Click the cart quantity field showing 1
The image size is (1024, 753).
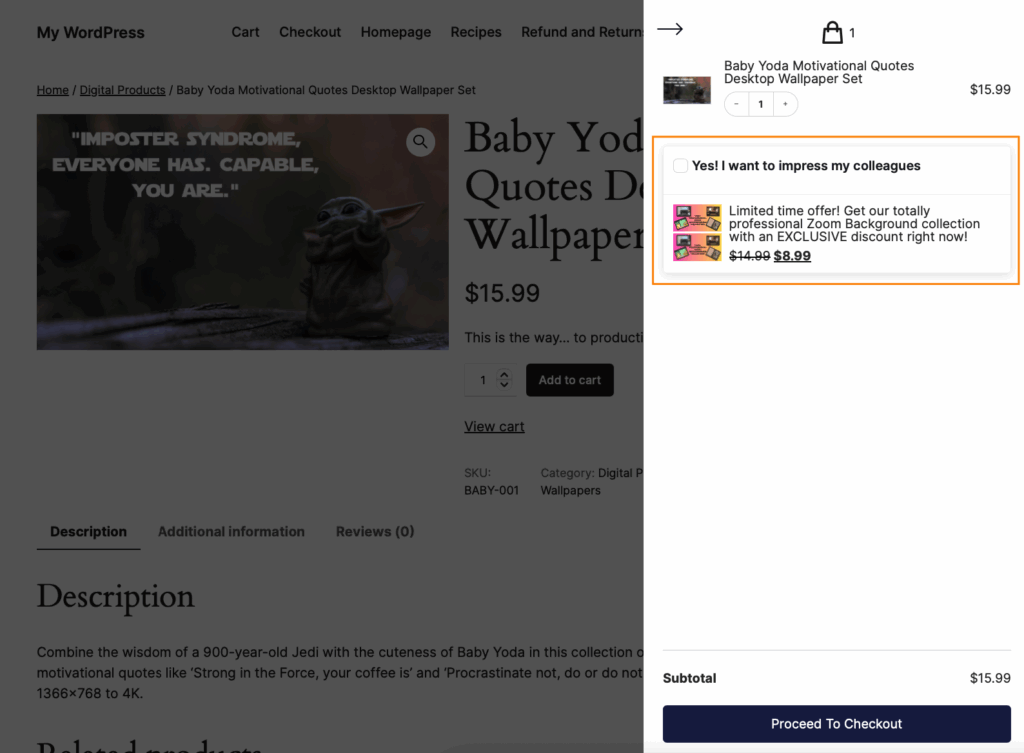click(x=761, y=104)
